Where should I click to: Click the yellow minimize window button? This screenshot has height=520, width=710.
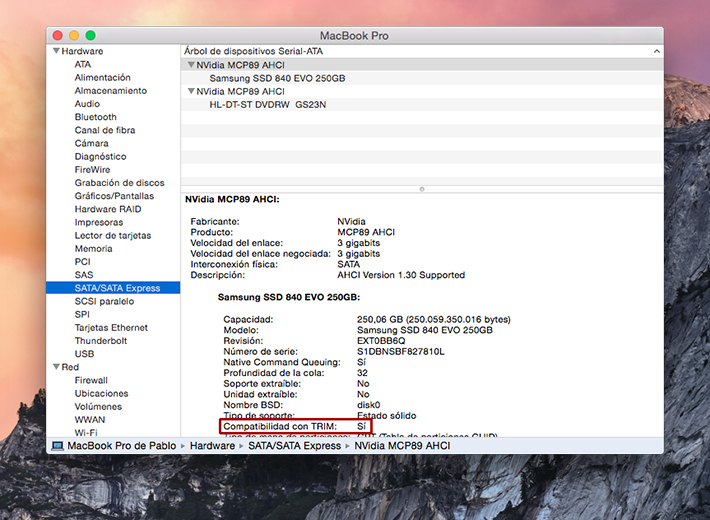point(74,35)
